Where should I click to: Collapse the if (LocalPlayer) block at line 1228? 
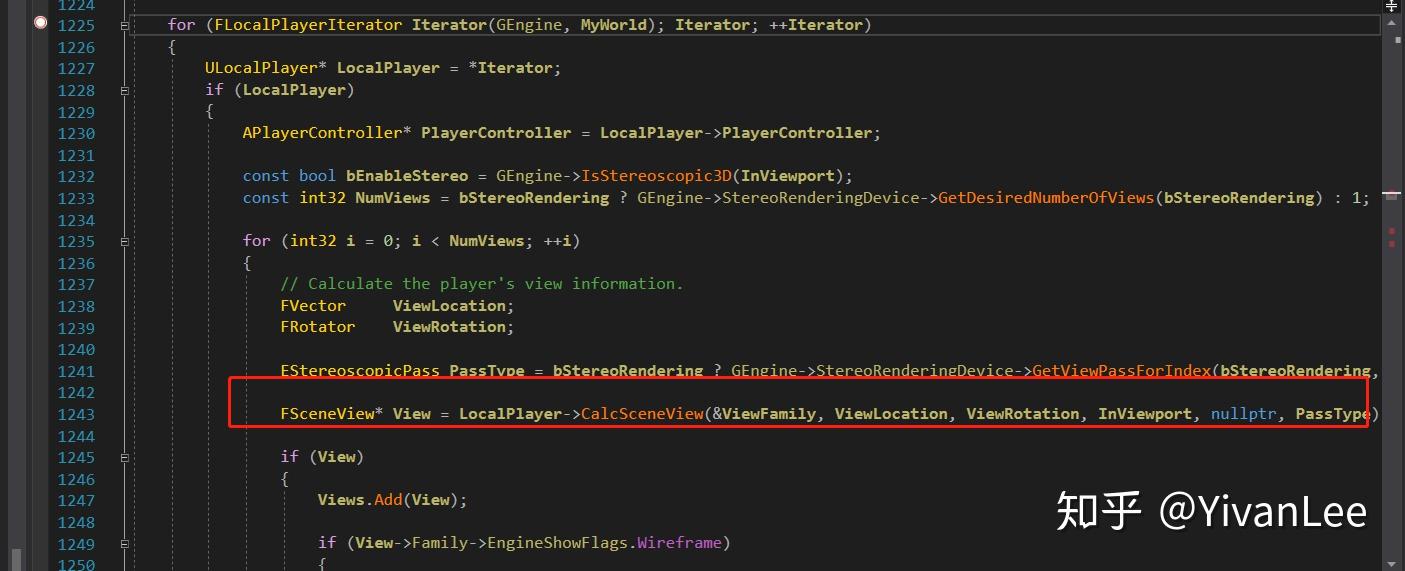(x=124, y=91)
